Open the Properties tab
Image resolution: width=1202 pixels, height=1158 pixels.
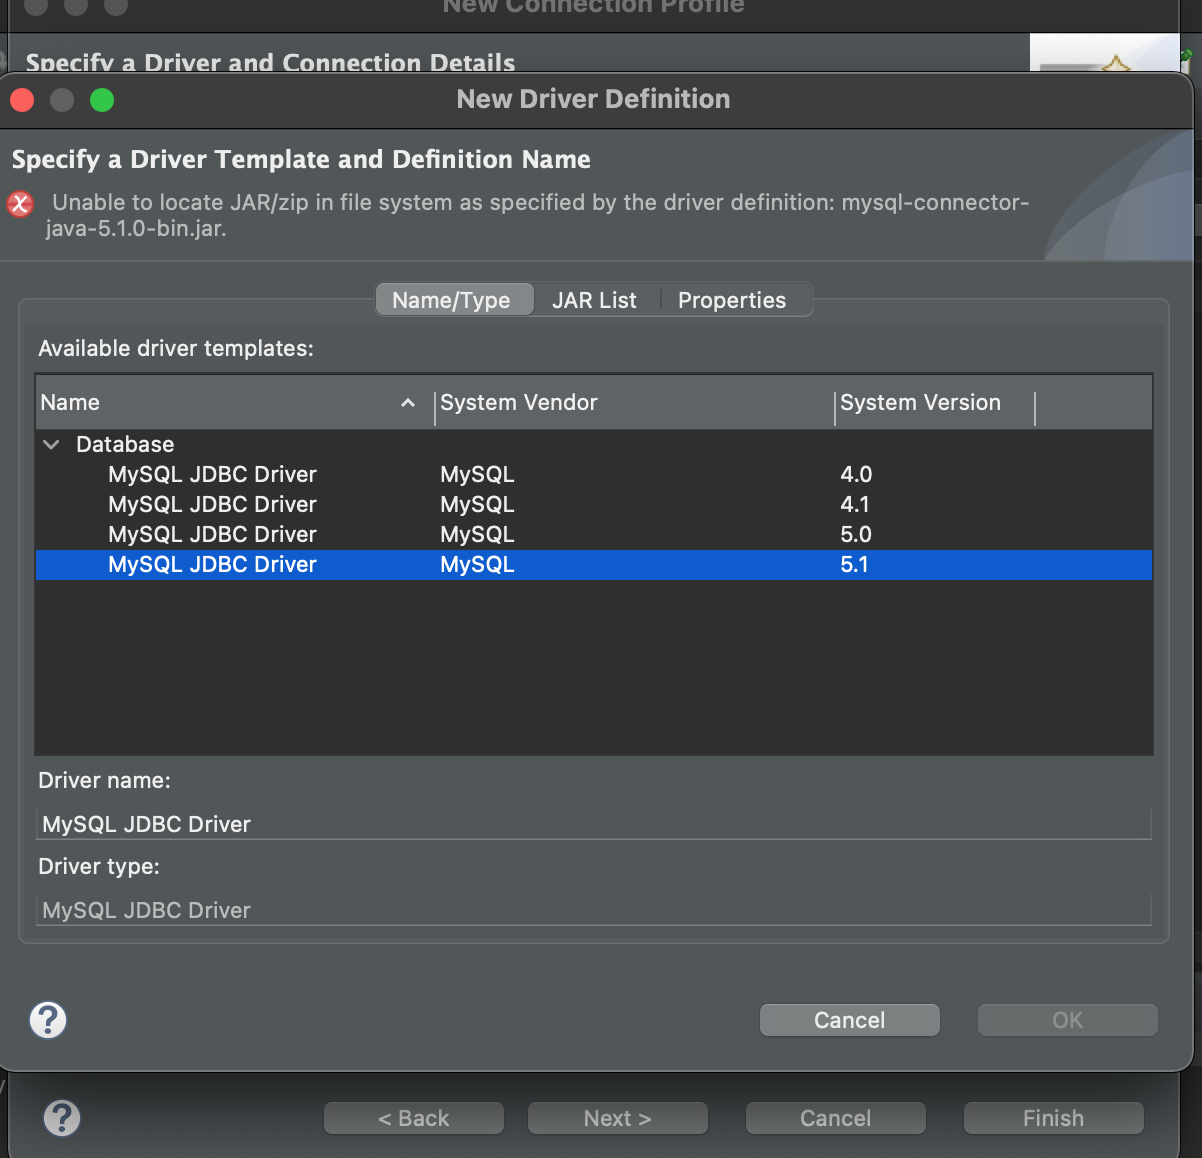click(732, 300)
